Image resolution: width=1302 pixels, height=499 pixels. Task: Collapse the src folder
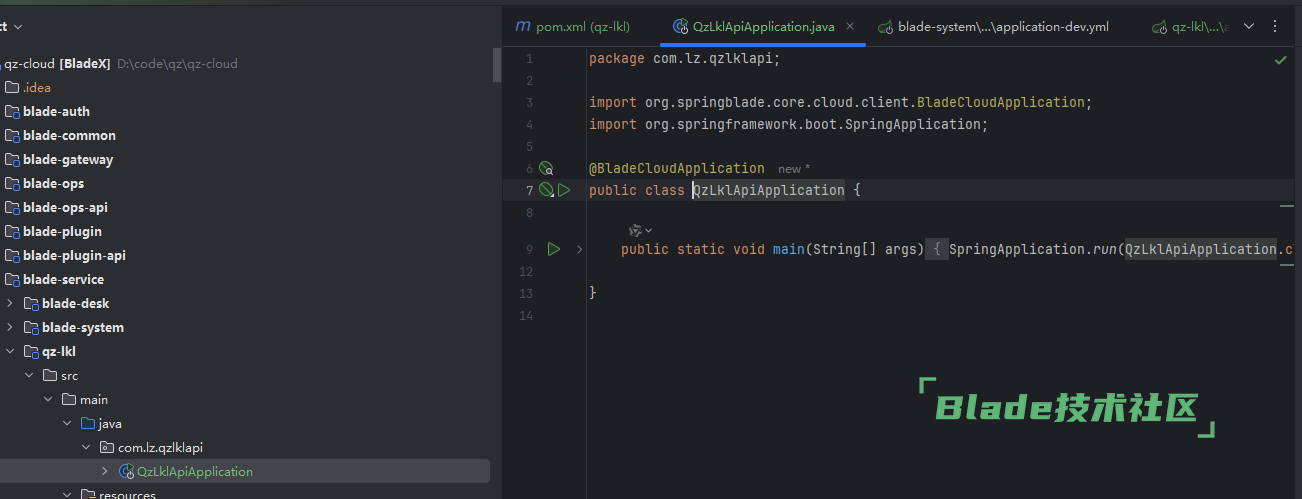click(29, 375)
